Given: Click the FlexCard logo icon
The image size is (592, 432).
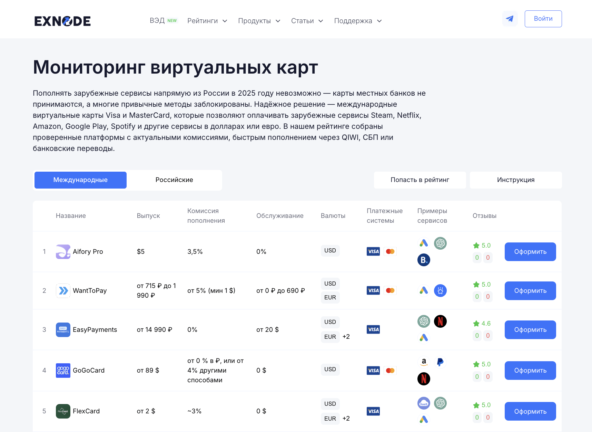Looking at the screenshot, I should point(63,411).
